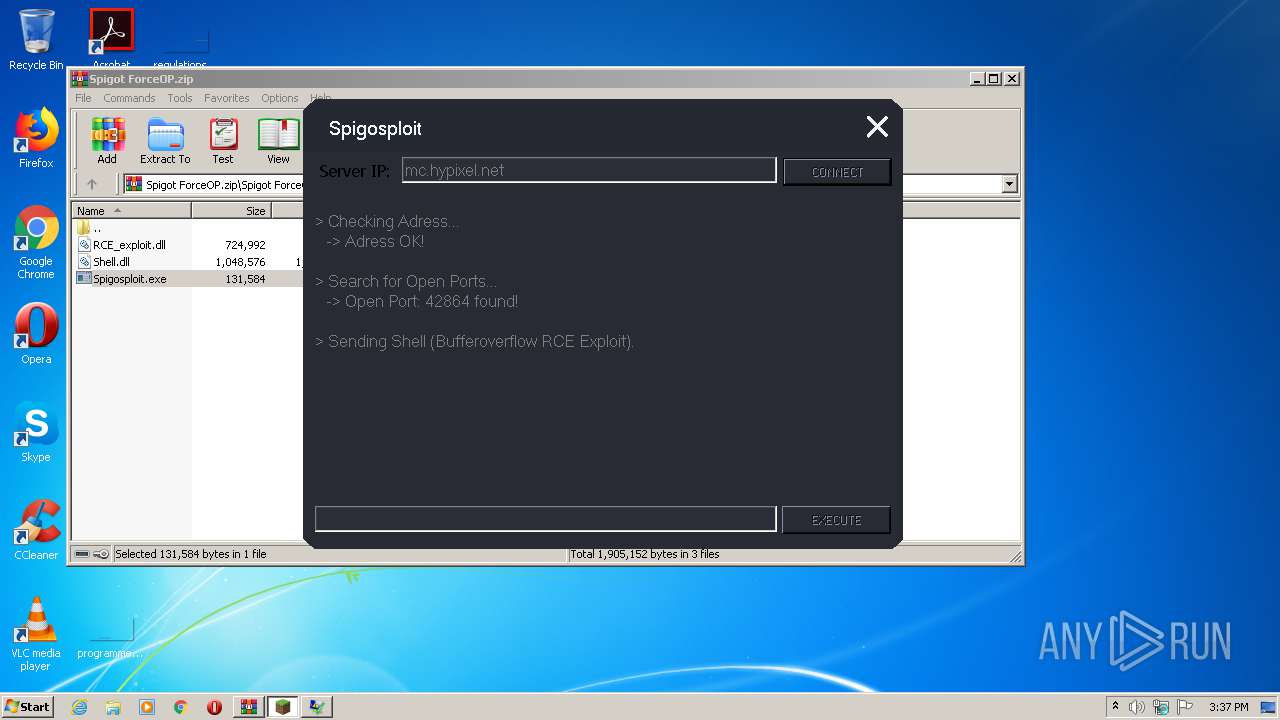
Task: Open the Favorites menu in WinRAR
Action: 227,98
